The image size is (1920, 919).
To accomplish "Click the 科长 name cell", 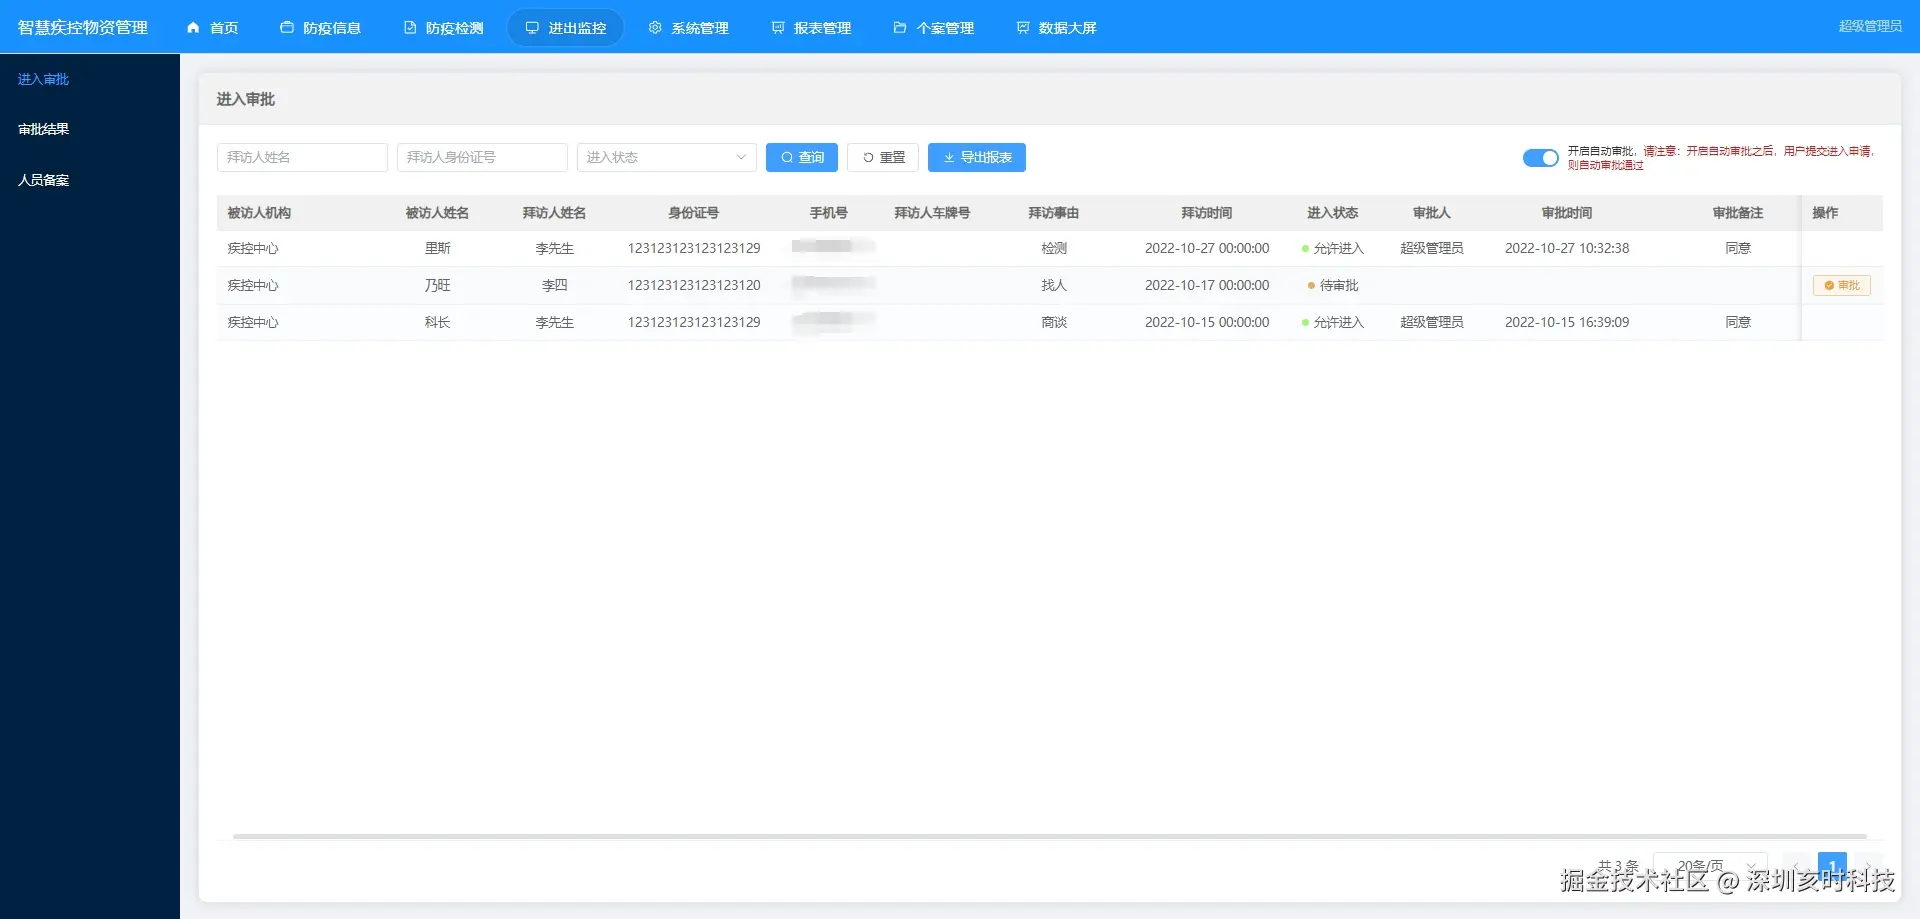I will [437, 322].
